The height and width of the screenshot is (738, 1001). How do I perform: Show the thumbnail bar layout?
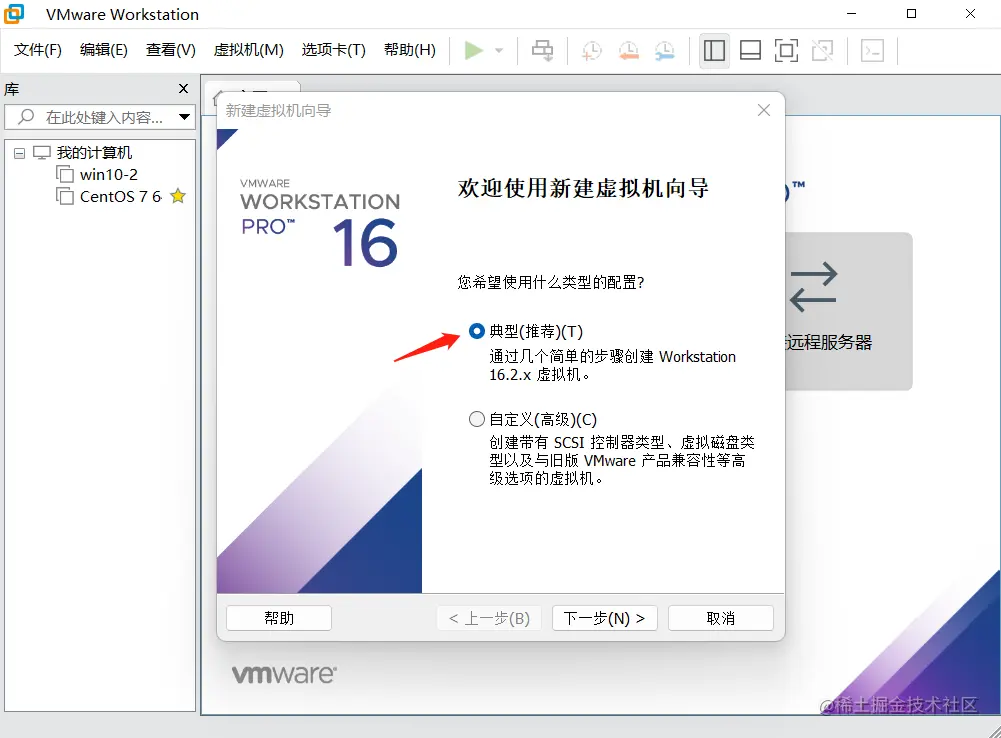coord(750,50)
